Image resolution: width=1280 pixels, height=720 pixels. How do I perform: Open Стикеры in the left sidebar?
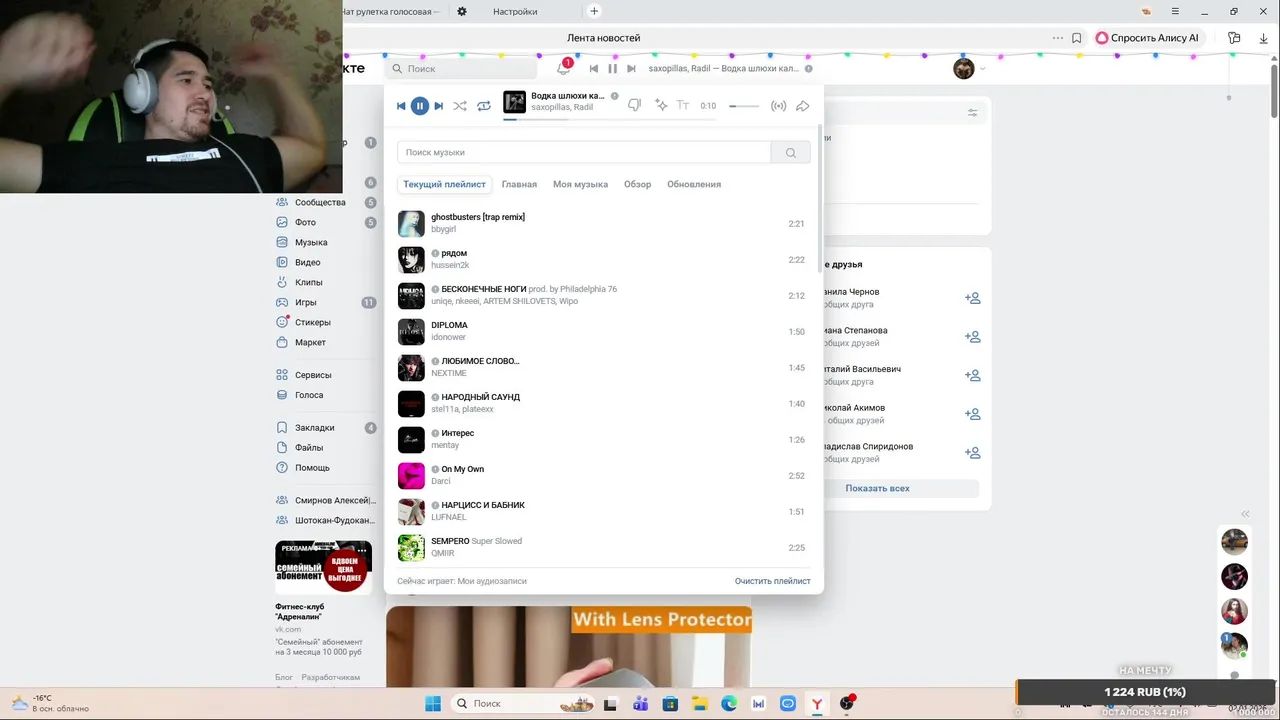(313, 322)
